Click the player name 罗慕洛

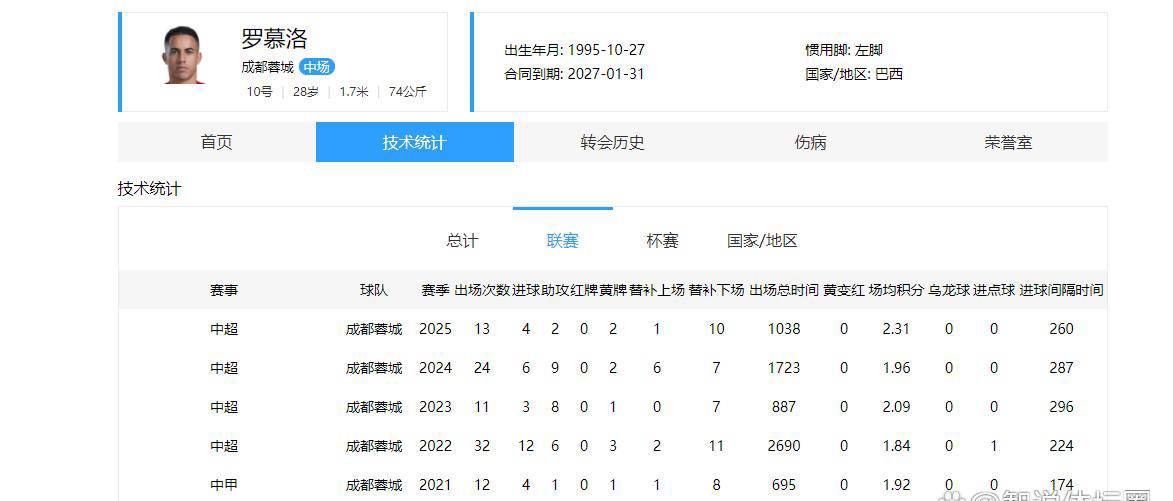coord(274,39)
